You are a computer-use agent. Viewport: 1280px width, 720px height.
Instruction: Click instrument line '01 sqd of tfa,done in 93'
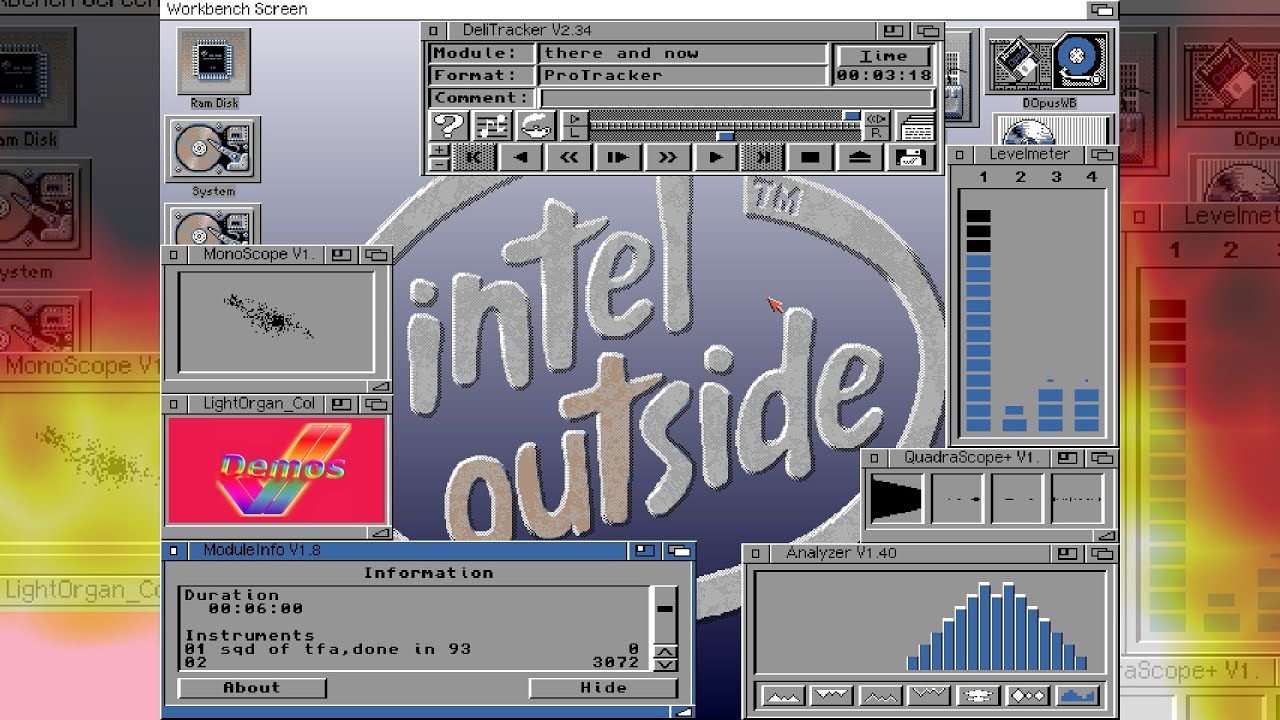328,649
